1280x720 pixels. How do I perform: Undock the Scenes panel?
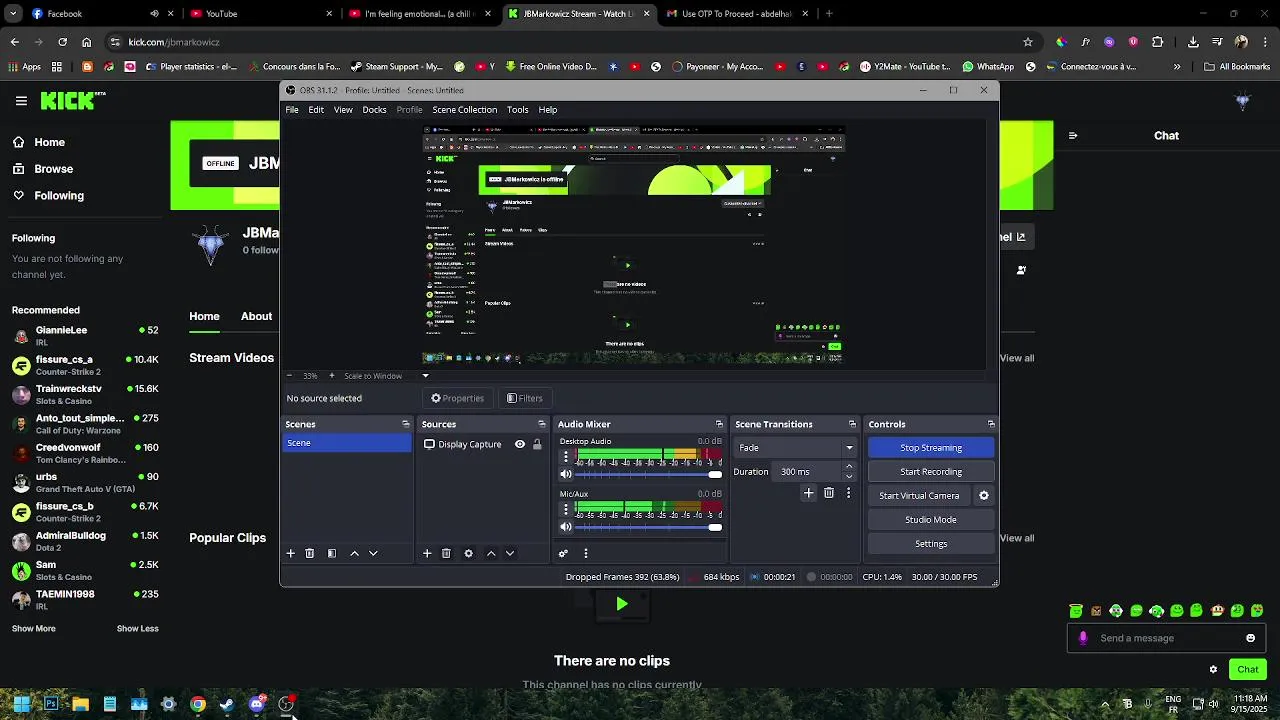click(406, 424)
